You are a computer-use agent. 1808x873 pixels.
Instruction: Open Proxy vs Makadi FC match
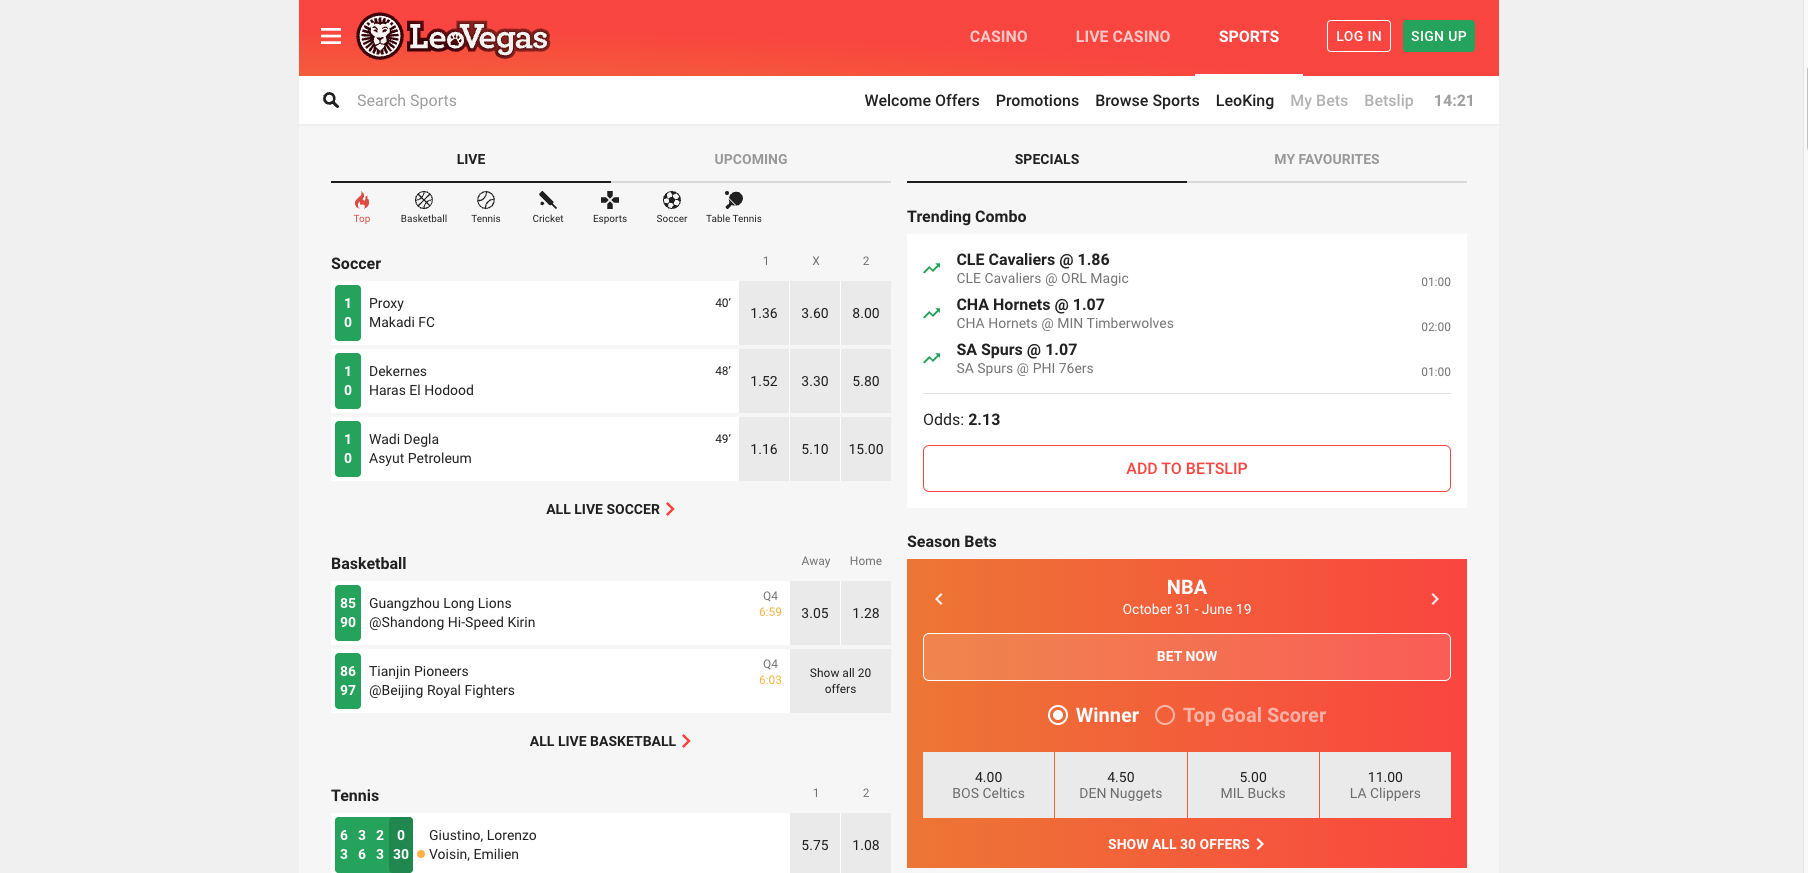pos(535,313)
